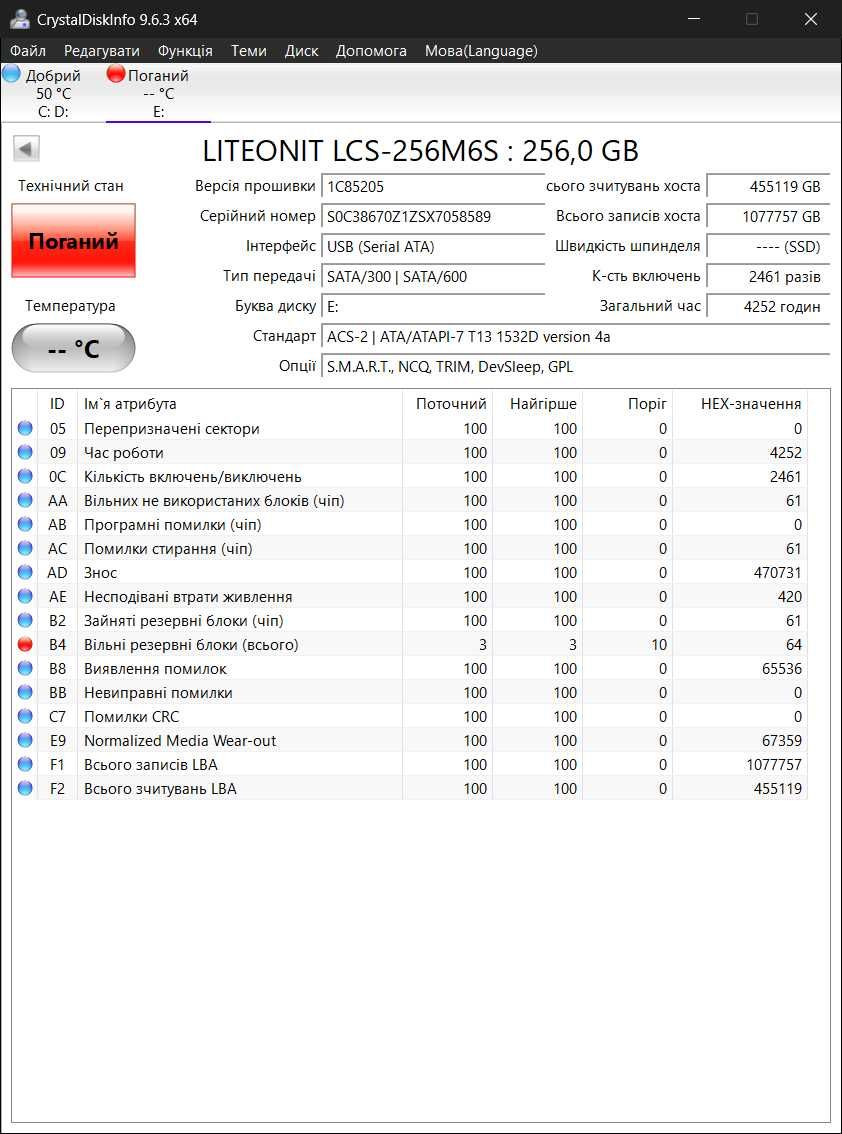The image size is (842, 1134).
Task: Click the firmware version field 1C85205
Action: (433, 187)
